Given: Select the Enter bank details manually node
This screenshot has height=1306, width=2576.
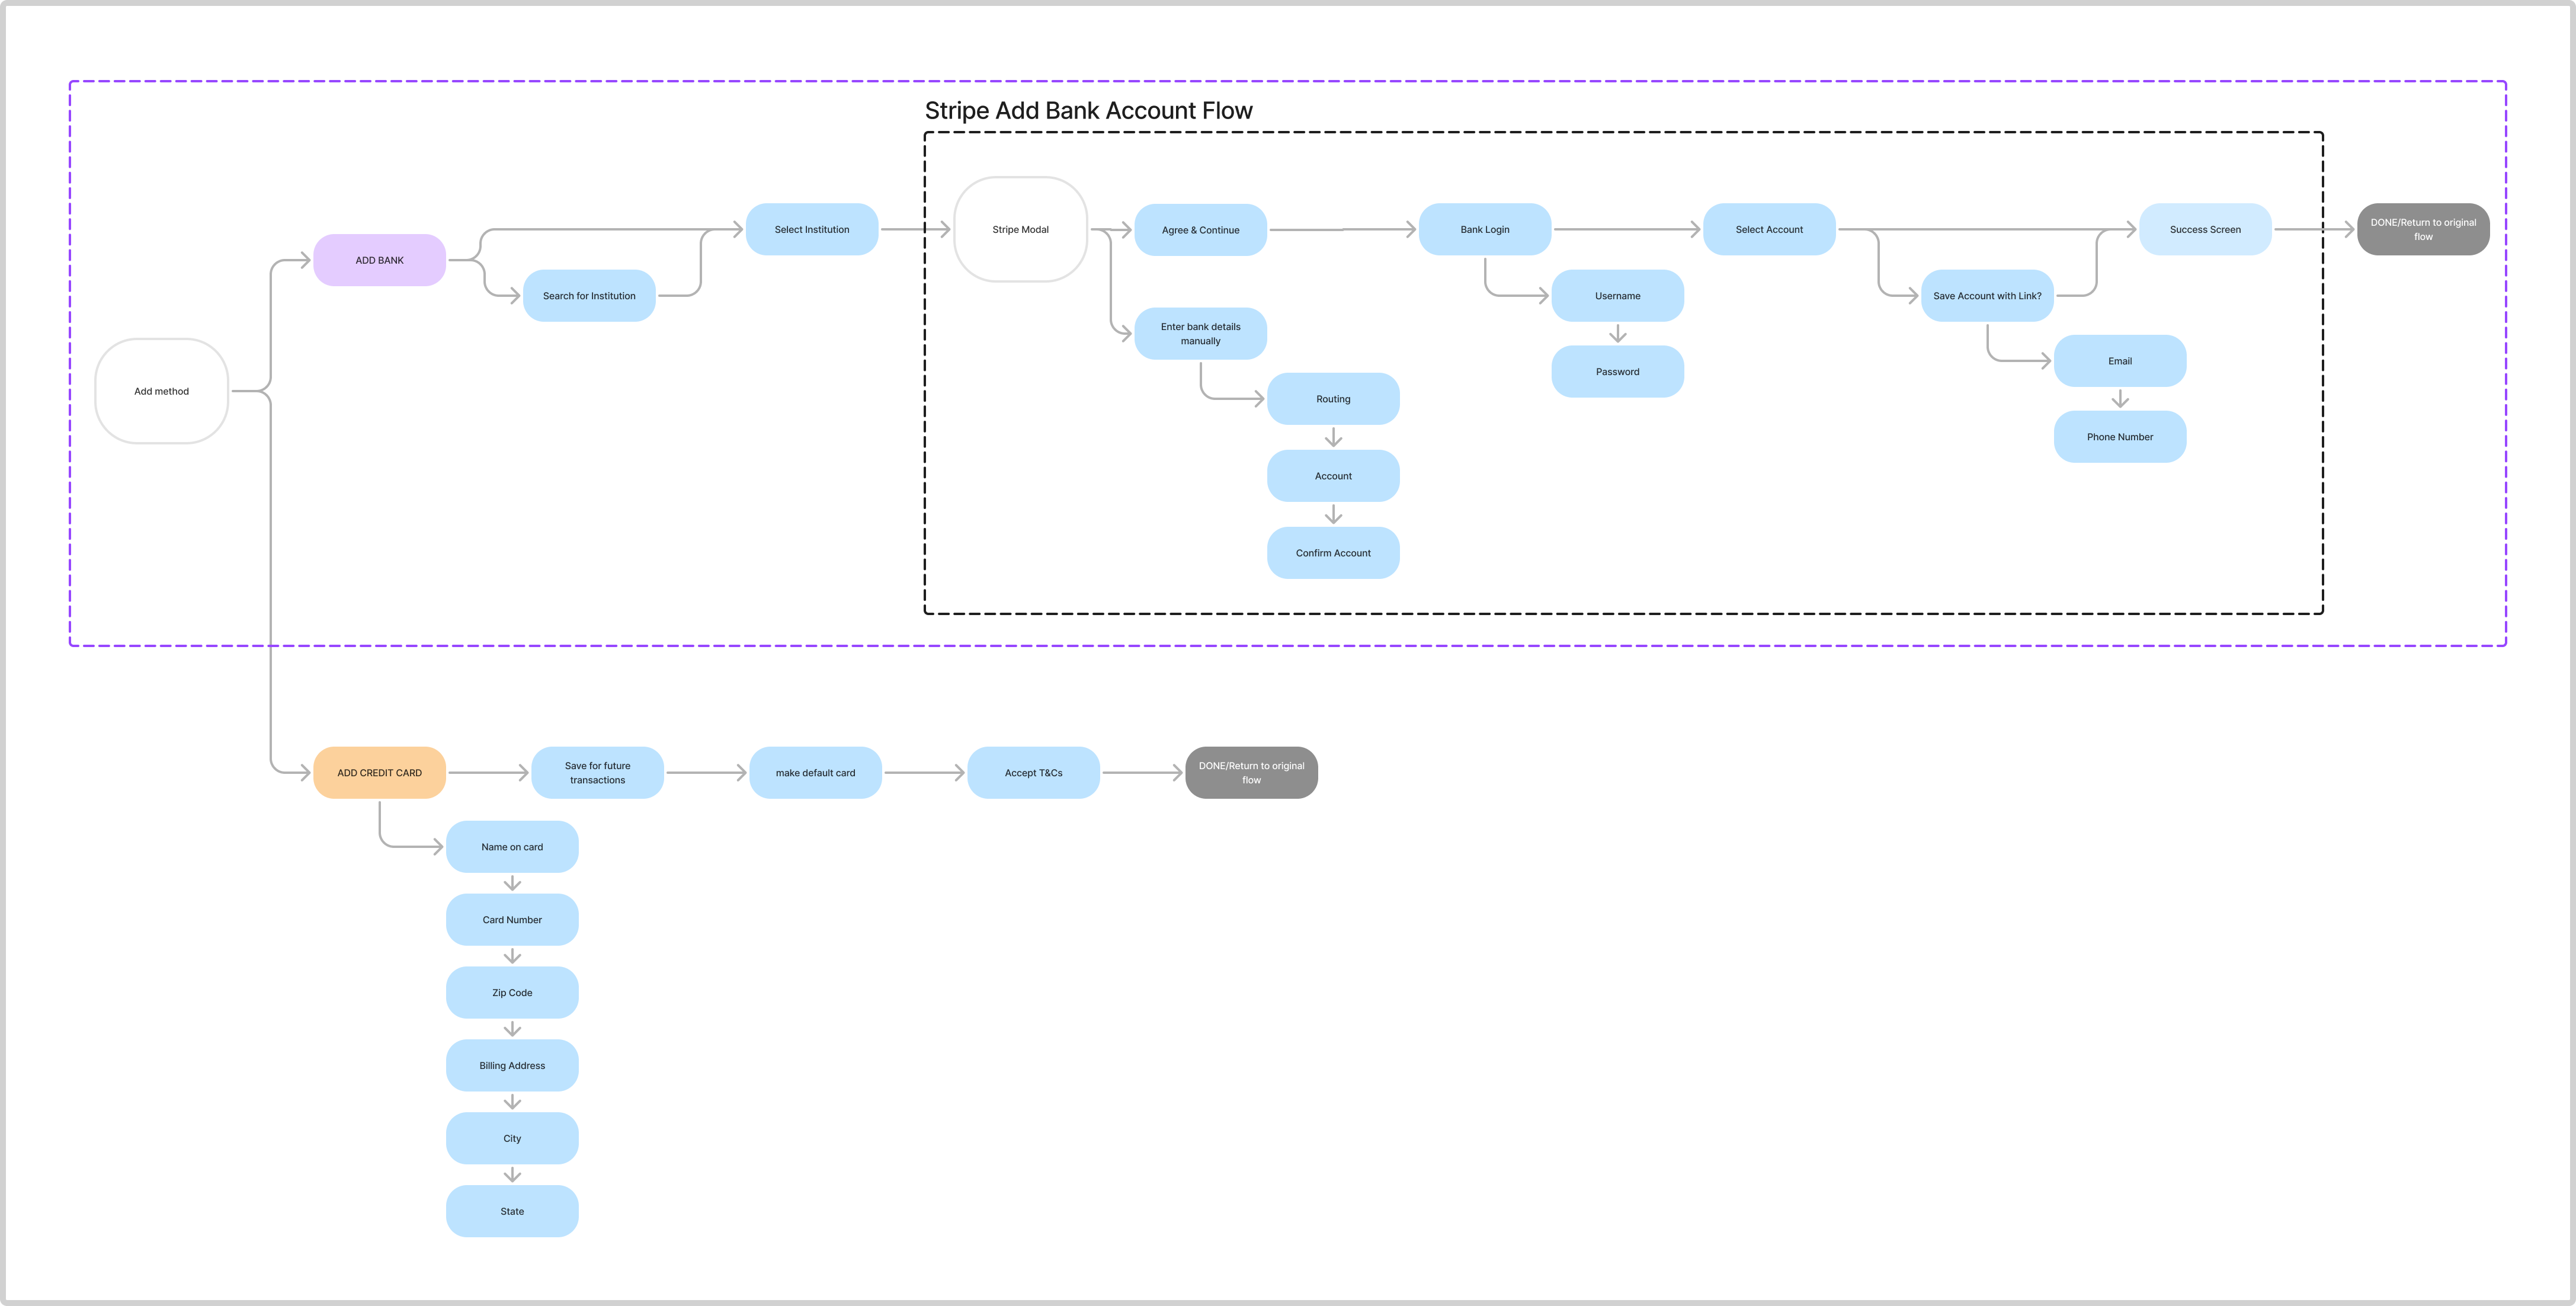Looking at the screenshot, I should click(1200, 334).
